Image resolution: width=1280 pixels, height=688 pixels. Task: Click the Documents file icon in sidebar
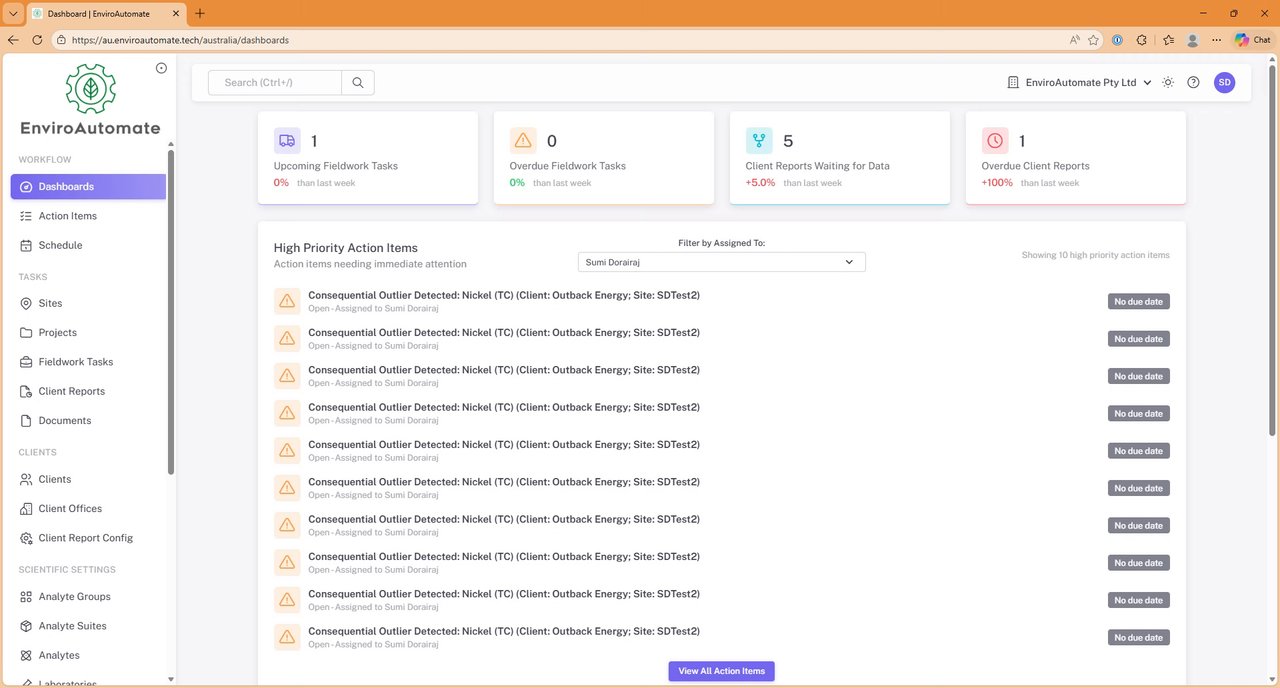(x=26, y=421)
